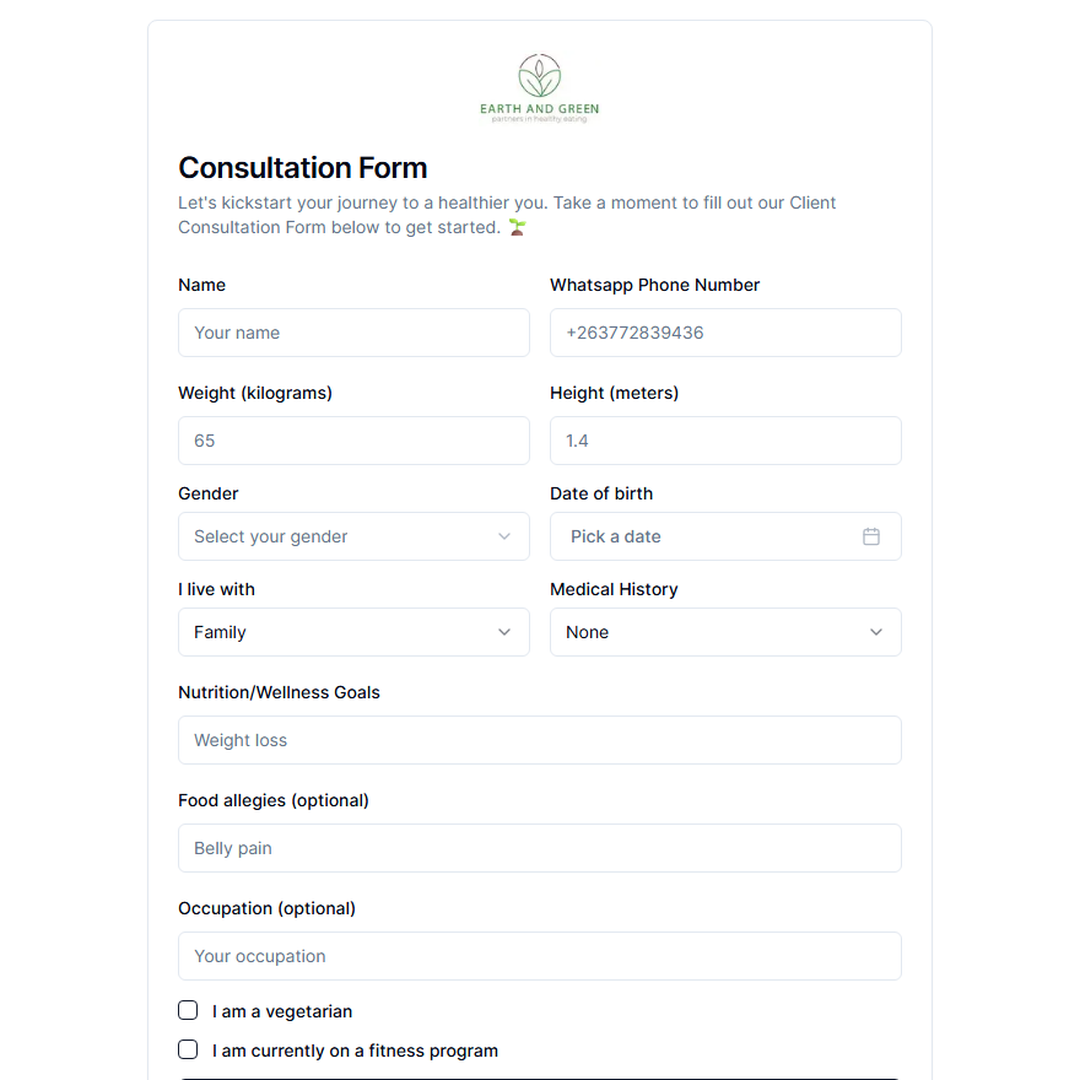Click the Food allergies optional field
The height and width of the screenshot is (1080, 1080).
click(x=540, y=849)
